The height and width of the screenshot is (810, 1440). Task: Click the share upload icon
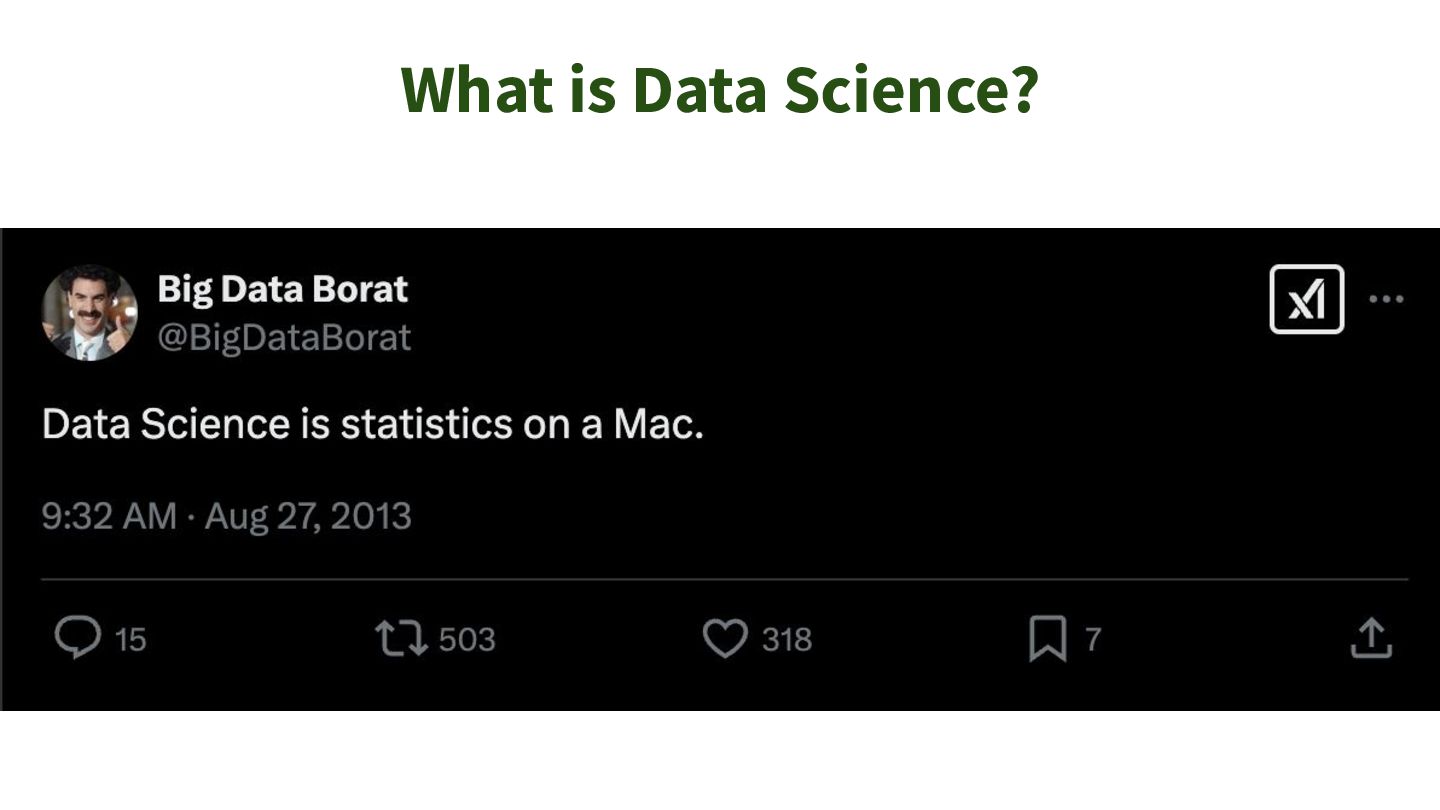tap(1371, 639)
